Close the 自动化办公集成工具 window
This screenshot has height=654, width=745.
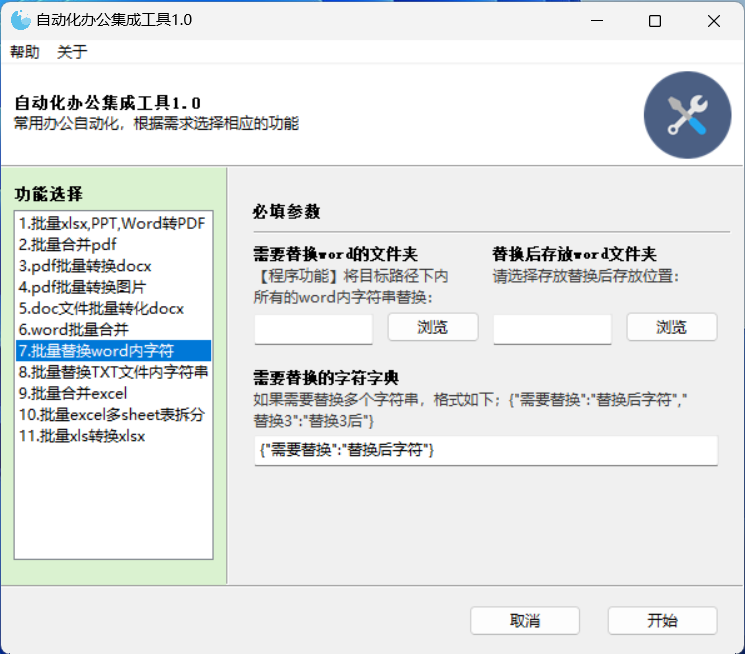point(714,20)
